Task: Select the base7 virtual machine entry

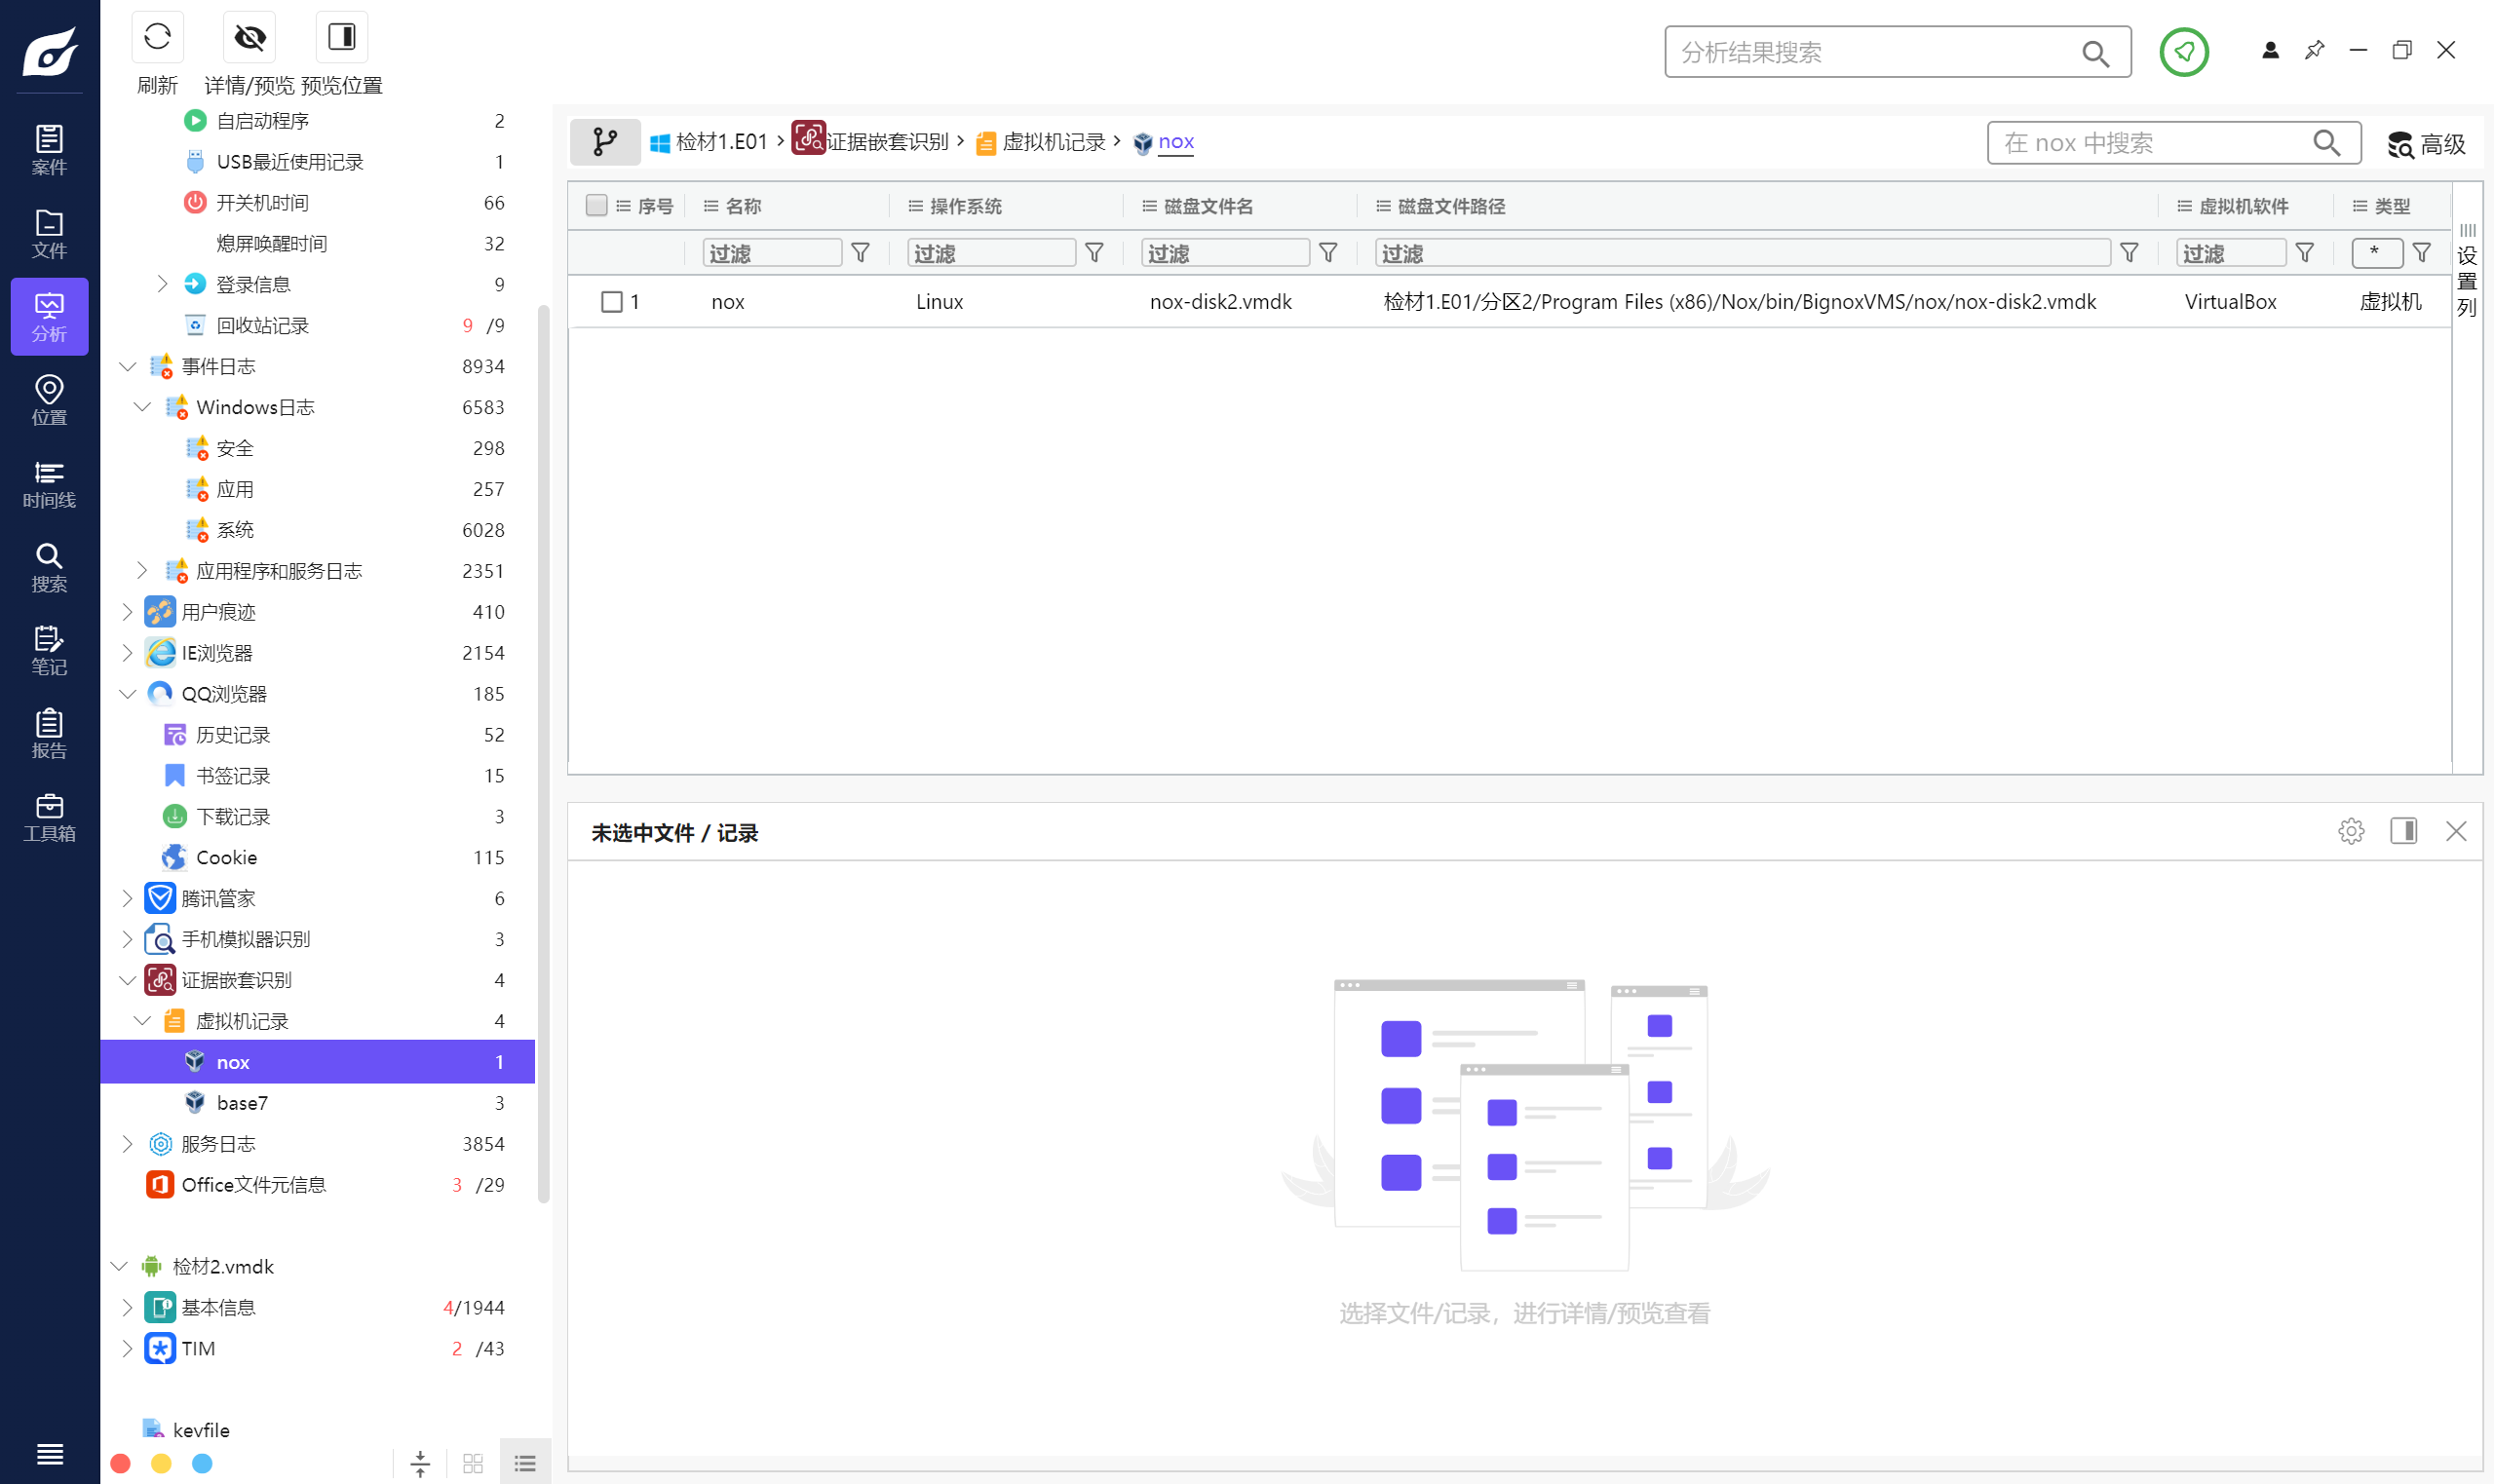Action: pos(242,1103)
